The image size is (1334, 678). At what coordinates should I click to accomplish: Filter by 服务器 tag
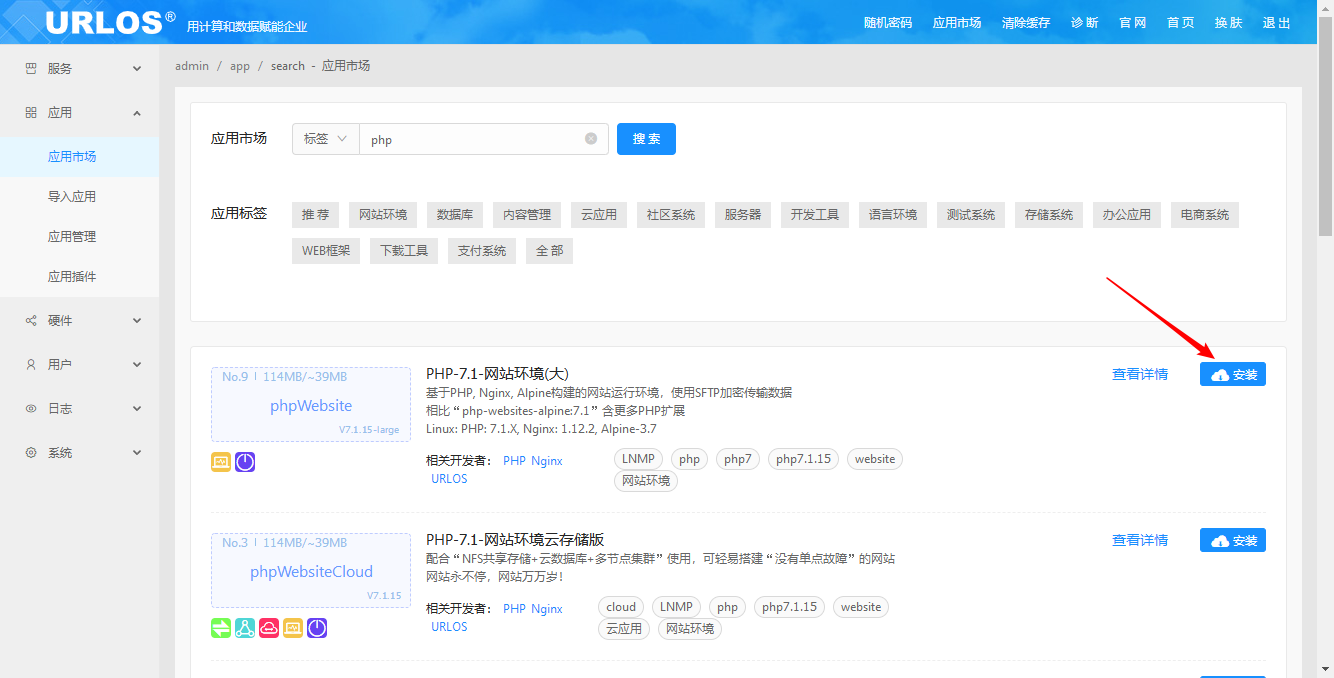[x=743, y=215]
